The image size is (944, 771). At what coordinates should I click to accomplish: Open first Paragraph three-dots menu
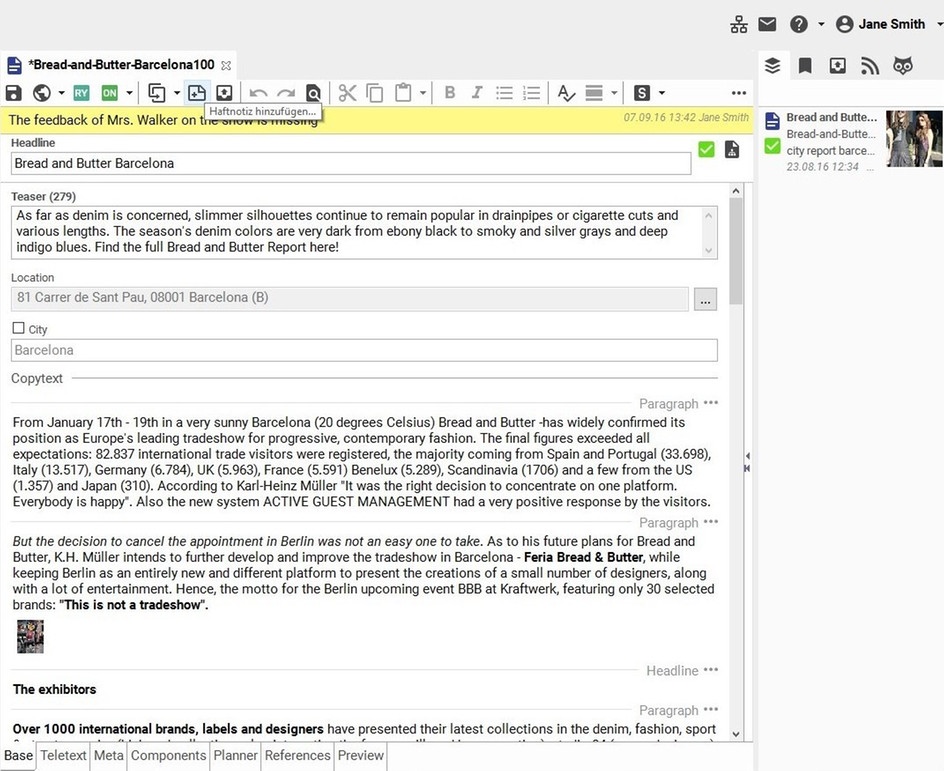click(x=711, y=403)
